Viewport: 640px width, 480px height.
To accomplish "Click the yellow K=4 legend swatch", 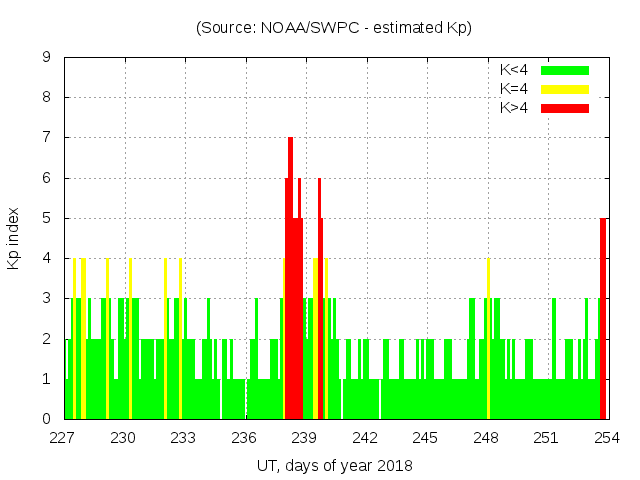I will pos(565,89).
